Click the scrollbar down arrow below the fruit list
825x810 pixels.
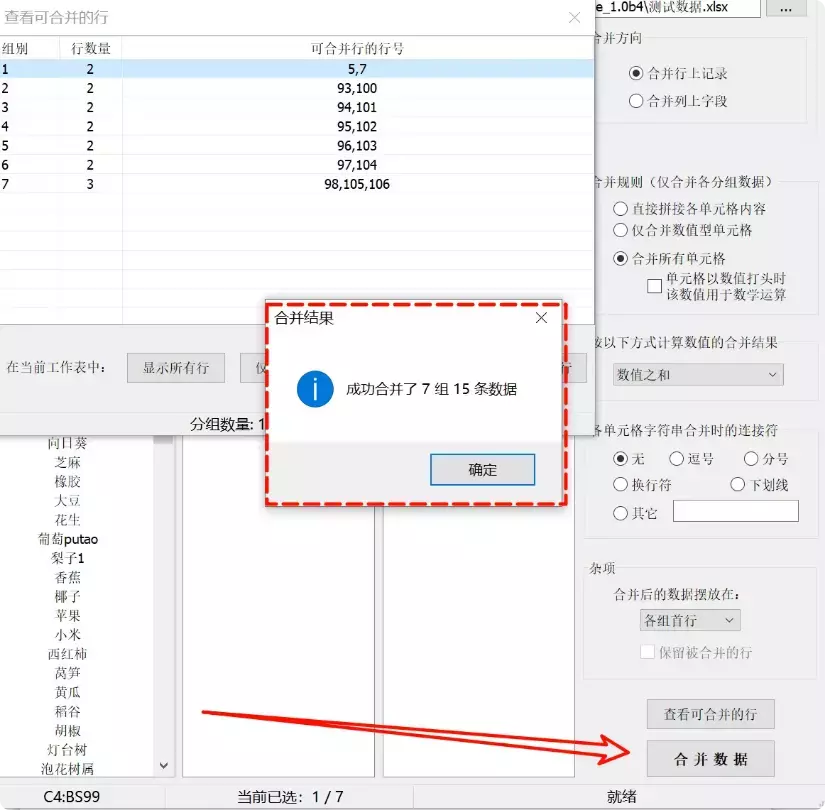tap(163, 764)
